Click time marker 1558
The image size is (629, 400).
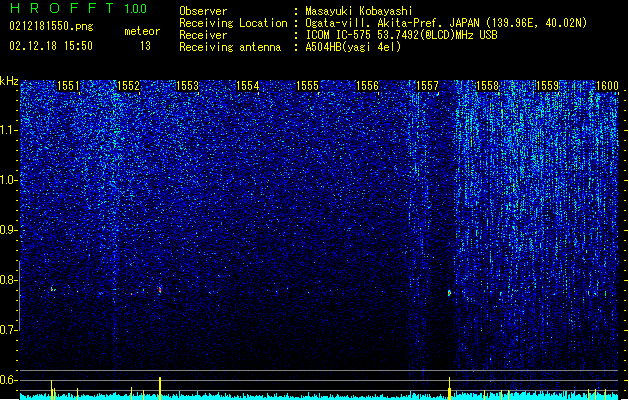pos(487,86)
